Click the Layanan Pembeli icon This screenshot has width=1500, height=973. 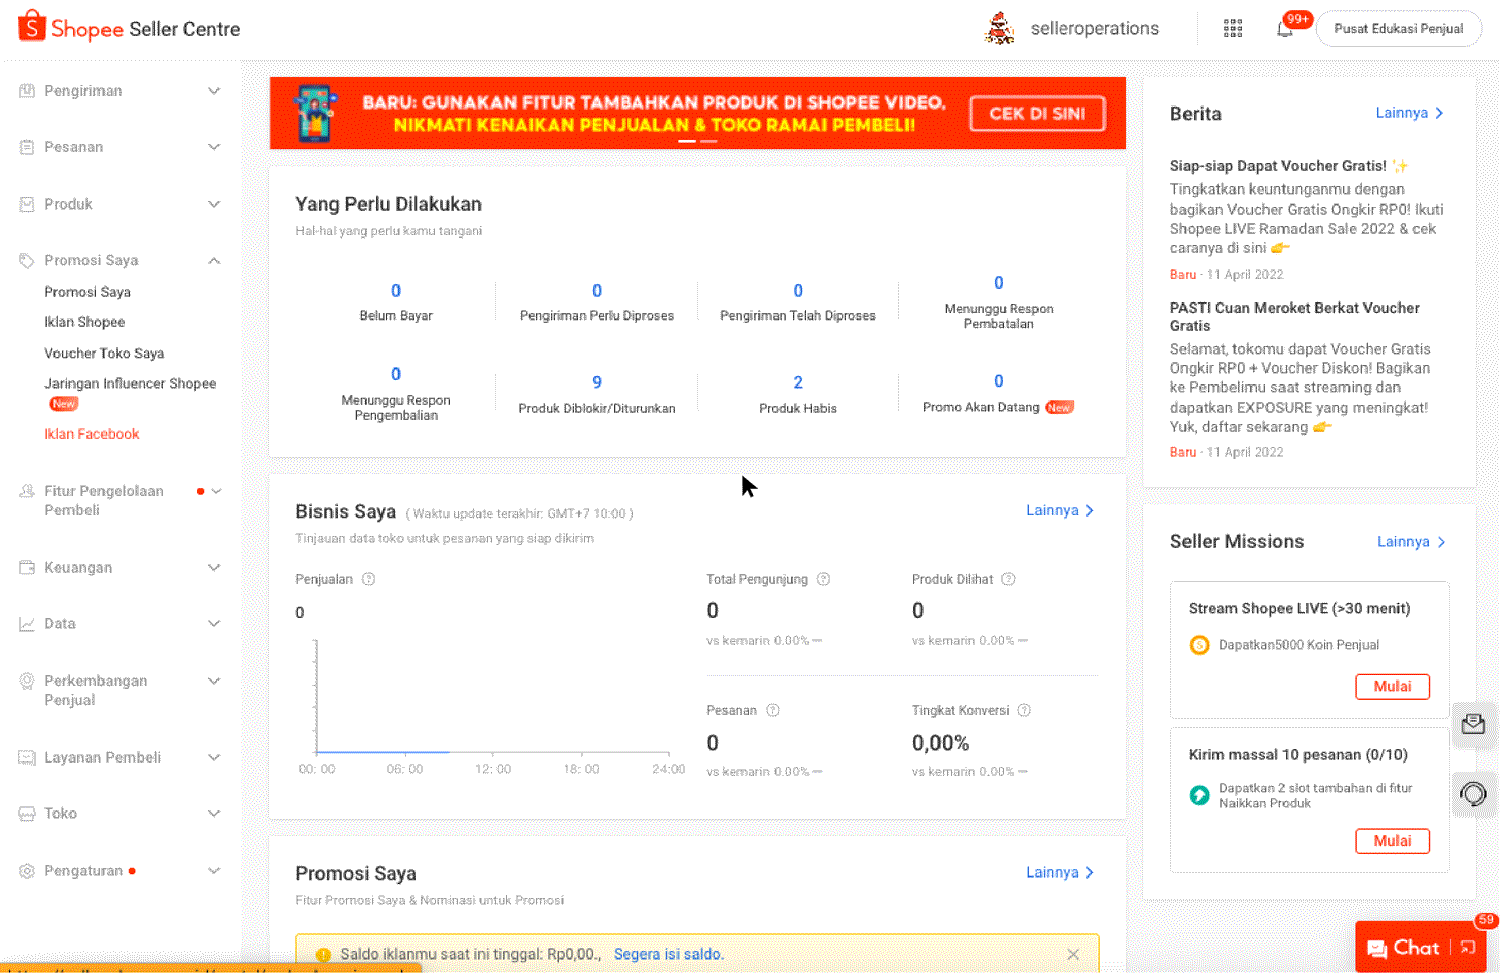[x=27, y=758]
